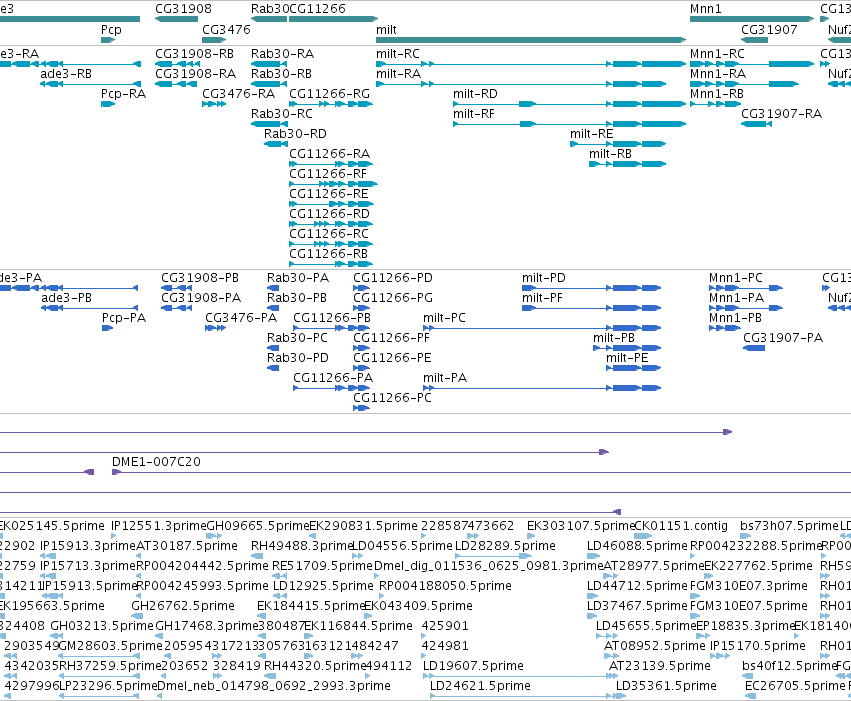Select the milt gene label
This screenshot has width=851, height=701.
click(x=386, y=30)
